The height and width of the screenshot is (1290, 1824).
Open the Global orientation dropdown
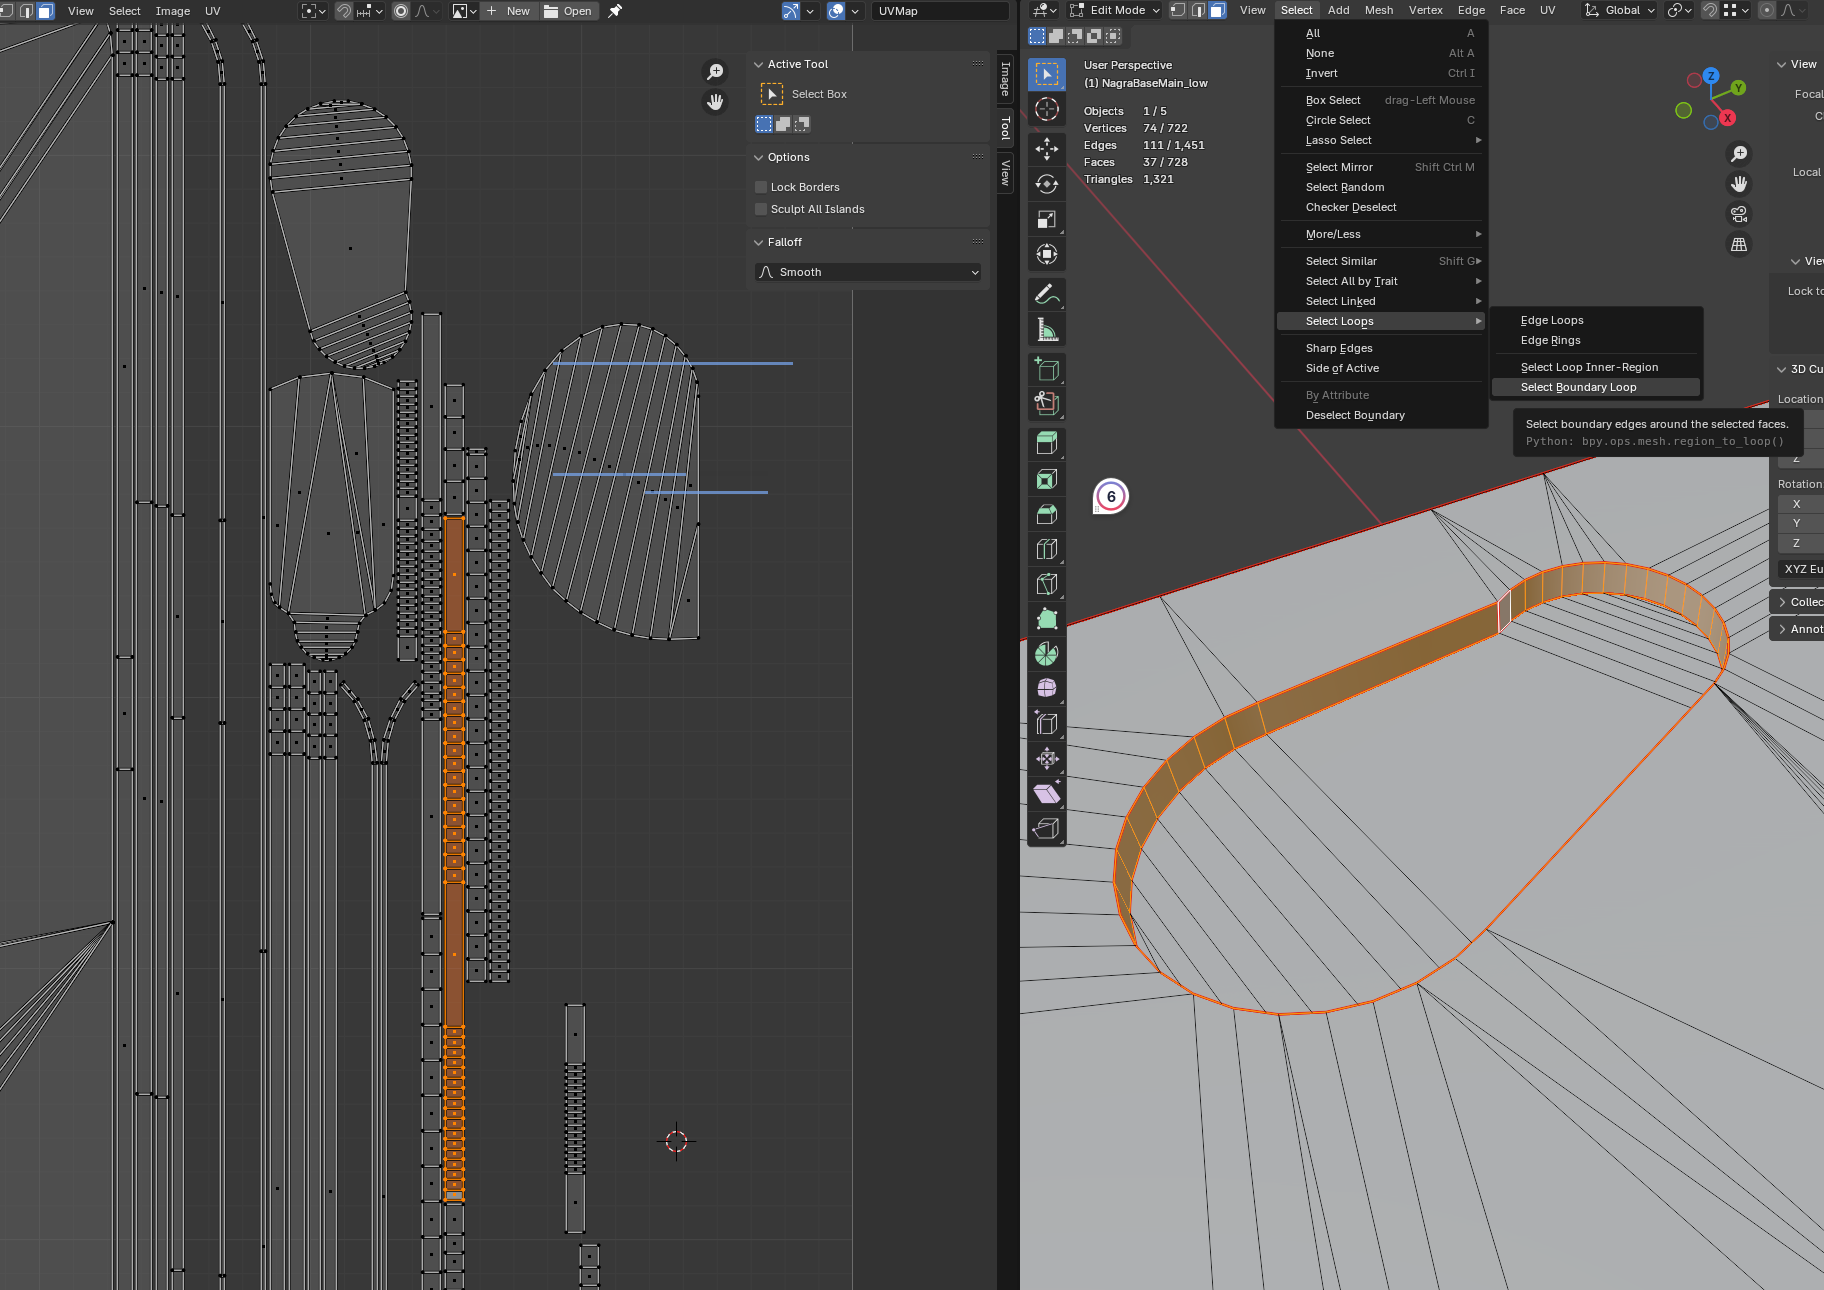point(1619,10)
